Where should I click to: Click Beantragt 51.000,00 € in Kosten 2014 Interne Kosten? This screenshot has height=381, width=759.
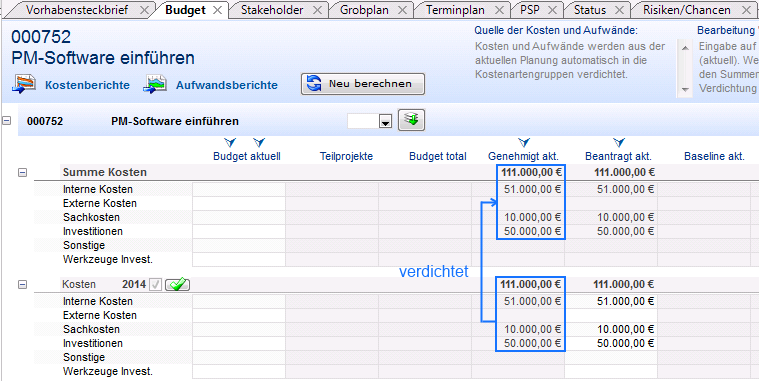pyautogui.click(x=625, y=302)
